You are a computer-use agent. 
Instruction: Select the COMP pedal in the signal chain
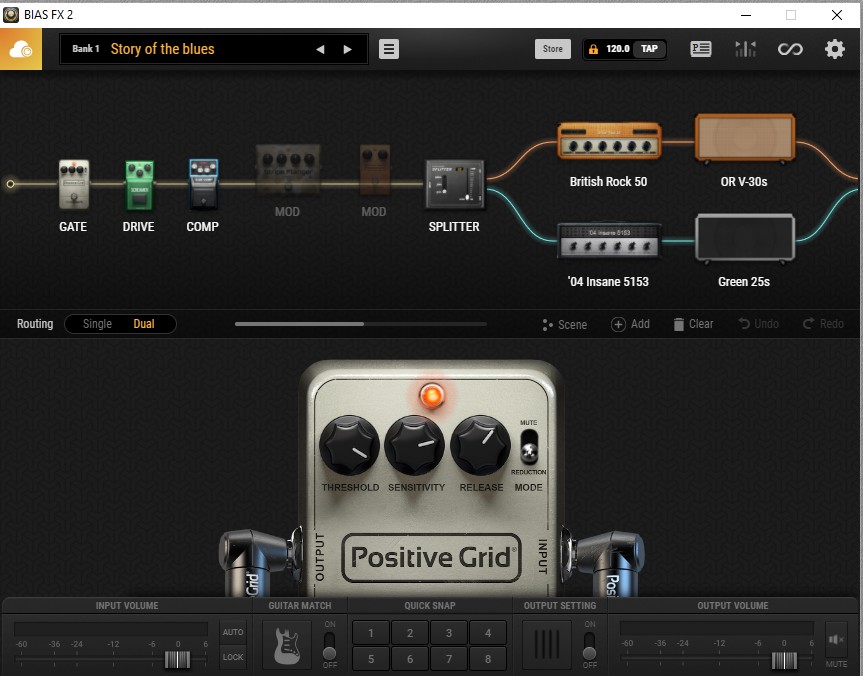tap(202, 185)
